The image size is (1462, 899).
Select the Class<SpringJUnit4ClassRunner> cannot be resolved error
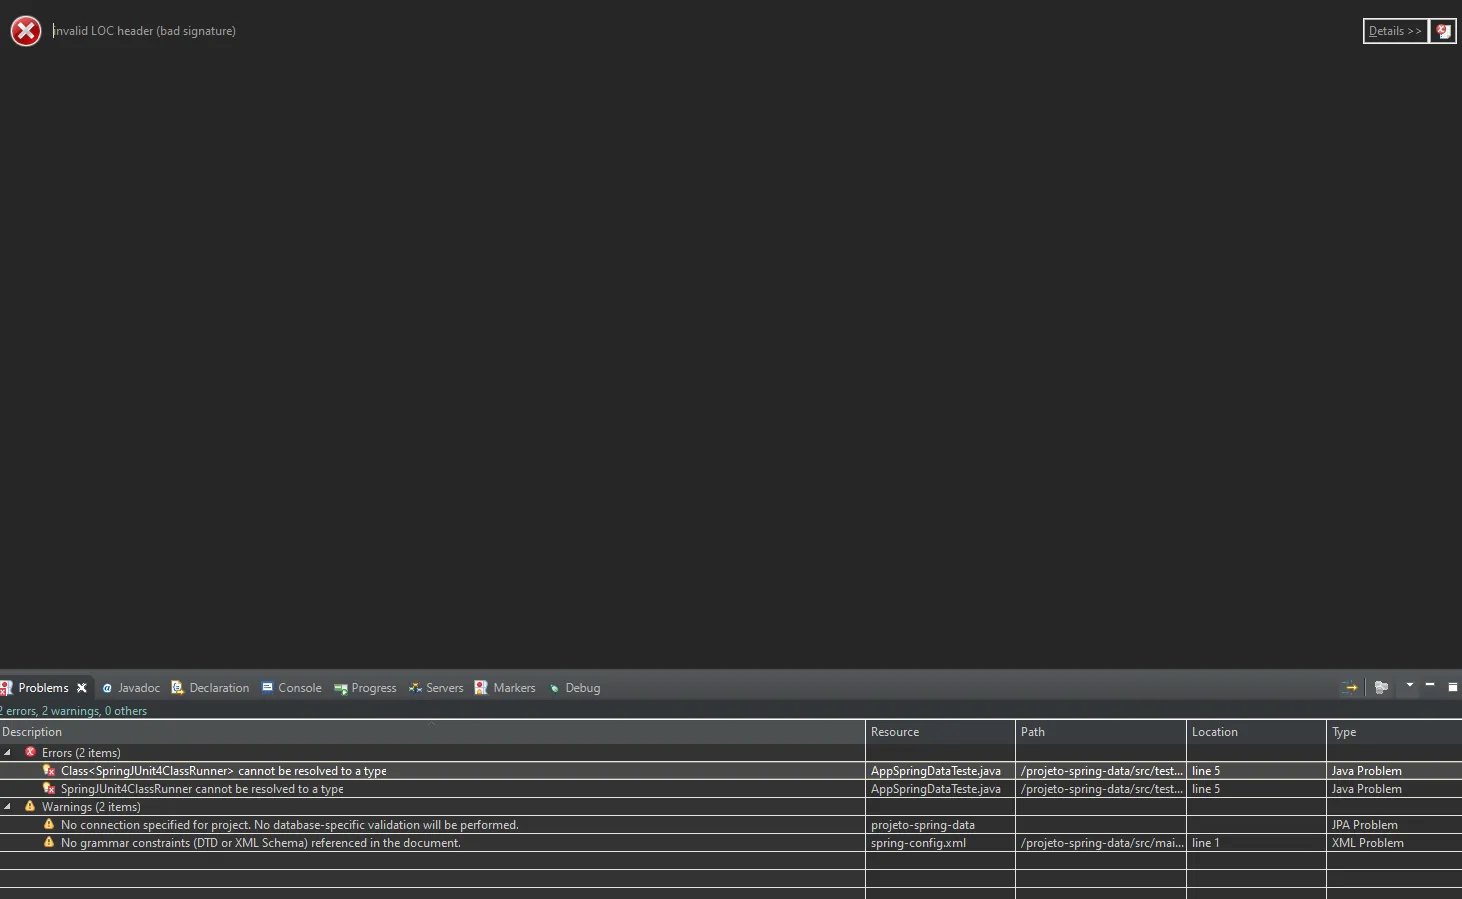[x=731, y=771]
